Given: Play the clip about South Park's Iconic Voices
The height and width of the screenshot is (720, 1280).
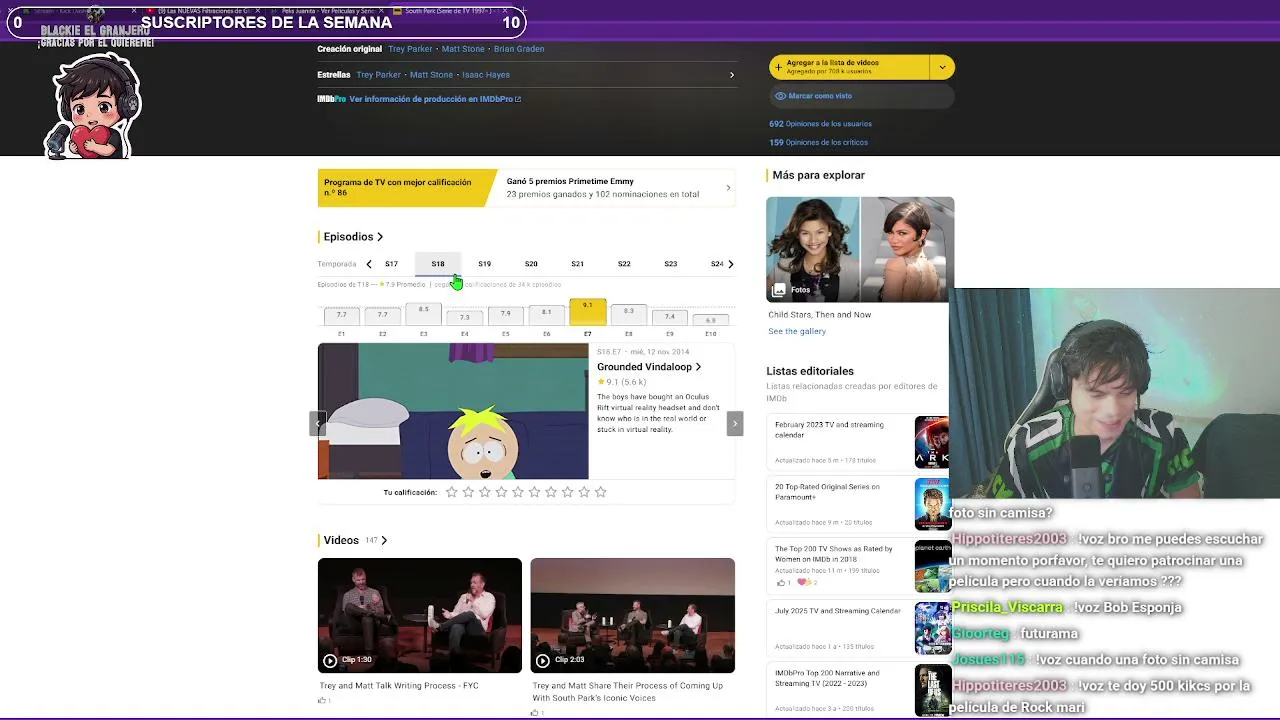Looking at the screenshot, I should point(542,660).
